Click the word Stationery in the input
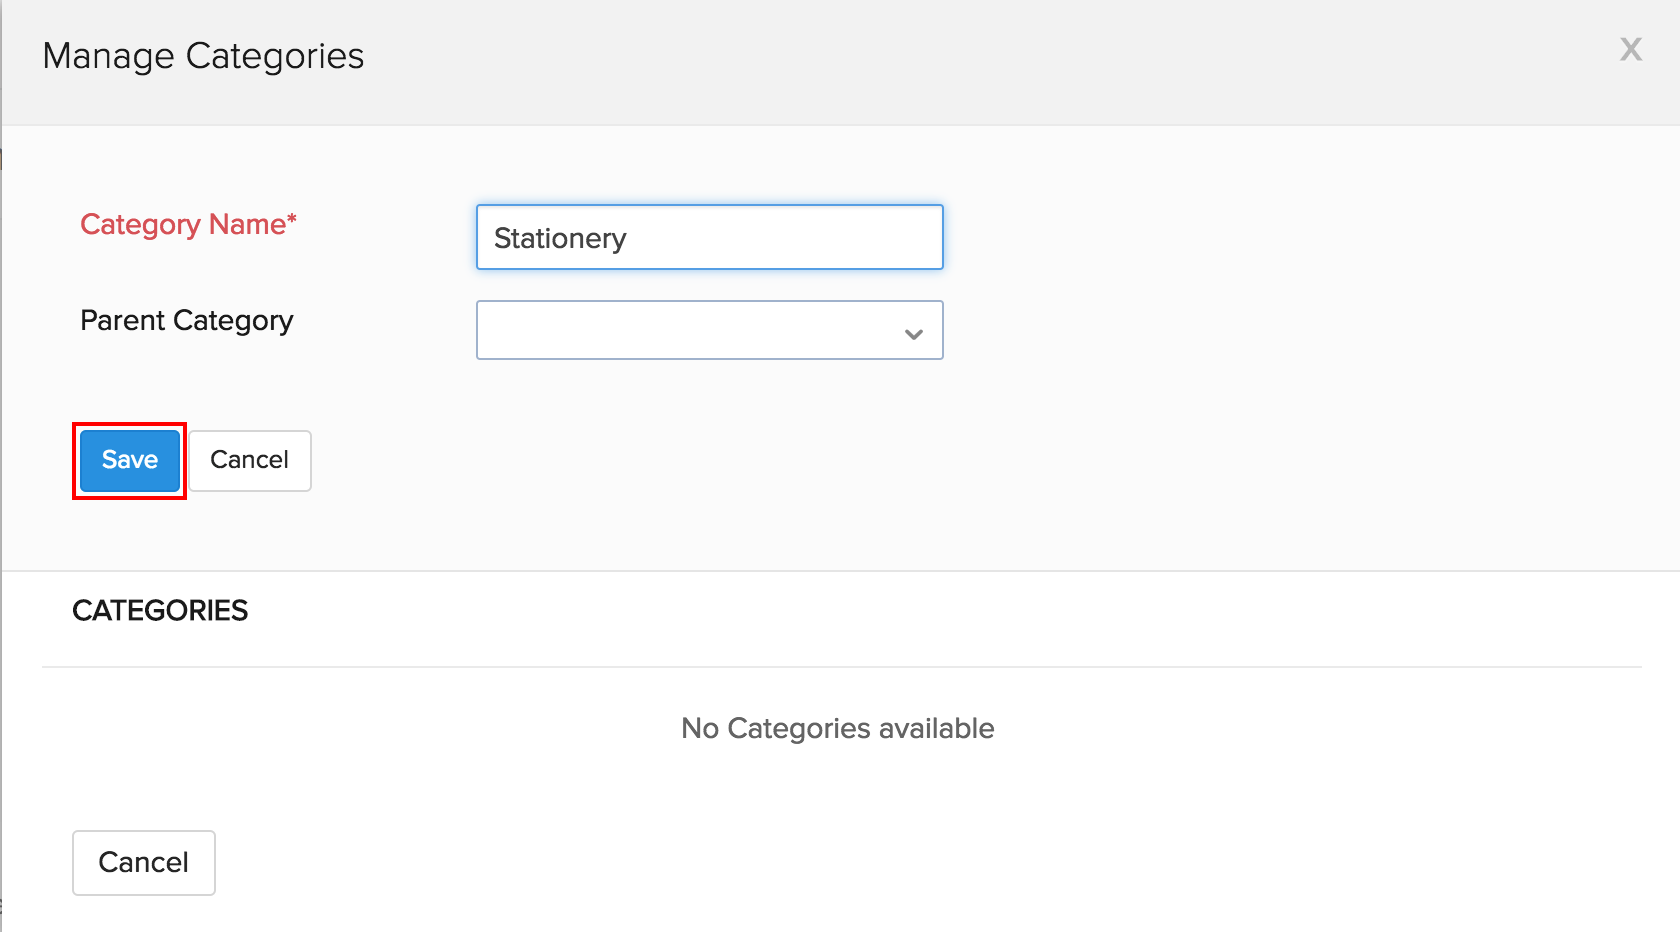 (560, 238)
